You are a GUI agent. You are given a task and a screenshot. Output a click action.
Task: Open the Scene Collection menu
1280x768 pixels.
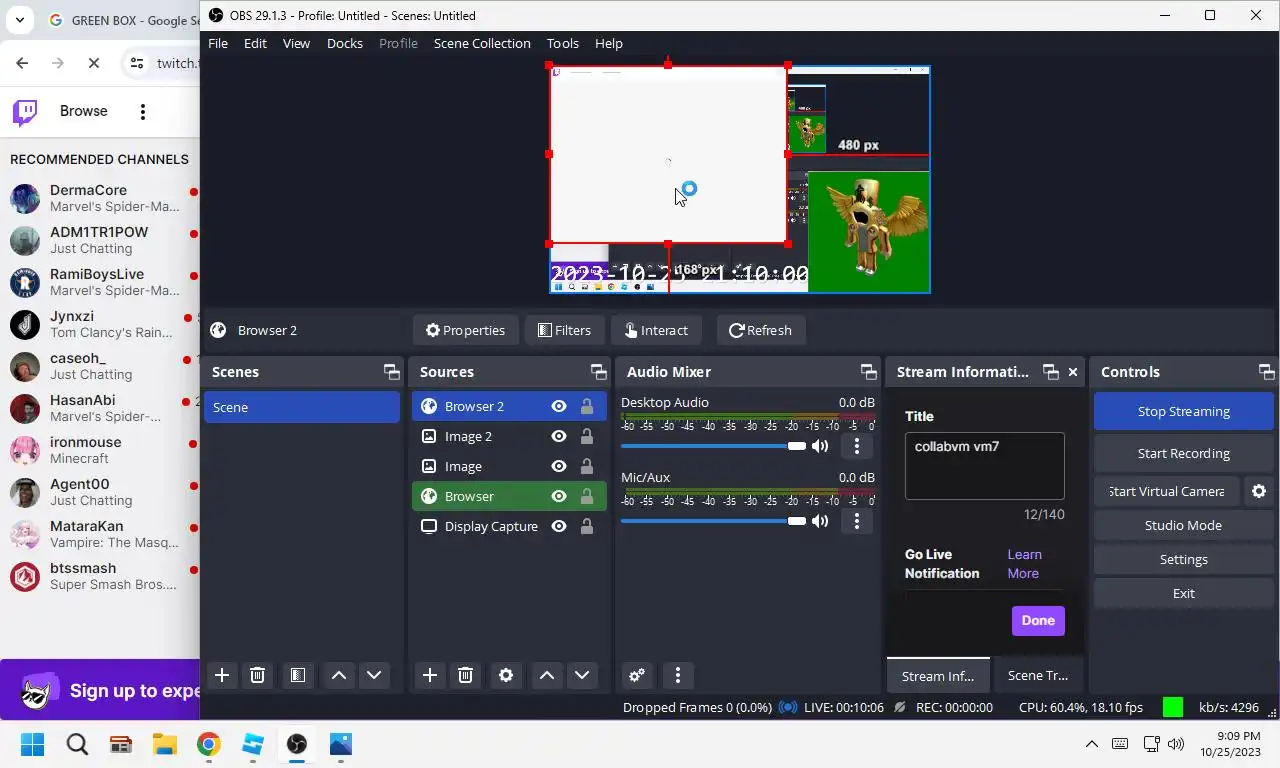482,43
